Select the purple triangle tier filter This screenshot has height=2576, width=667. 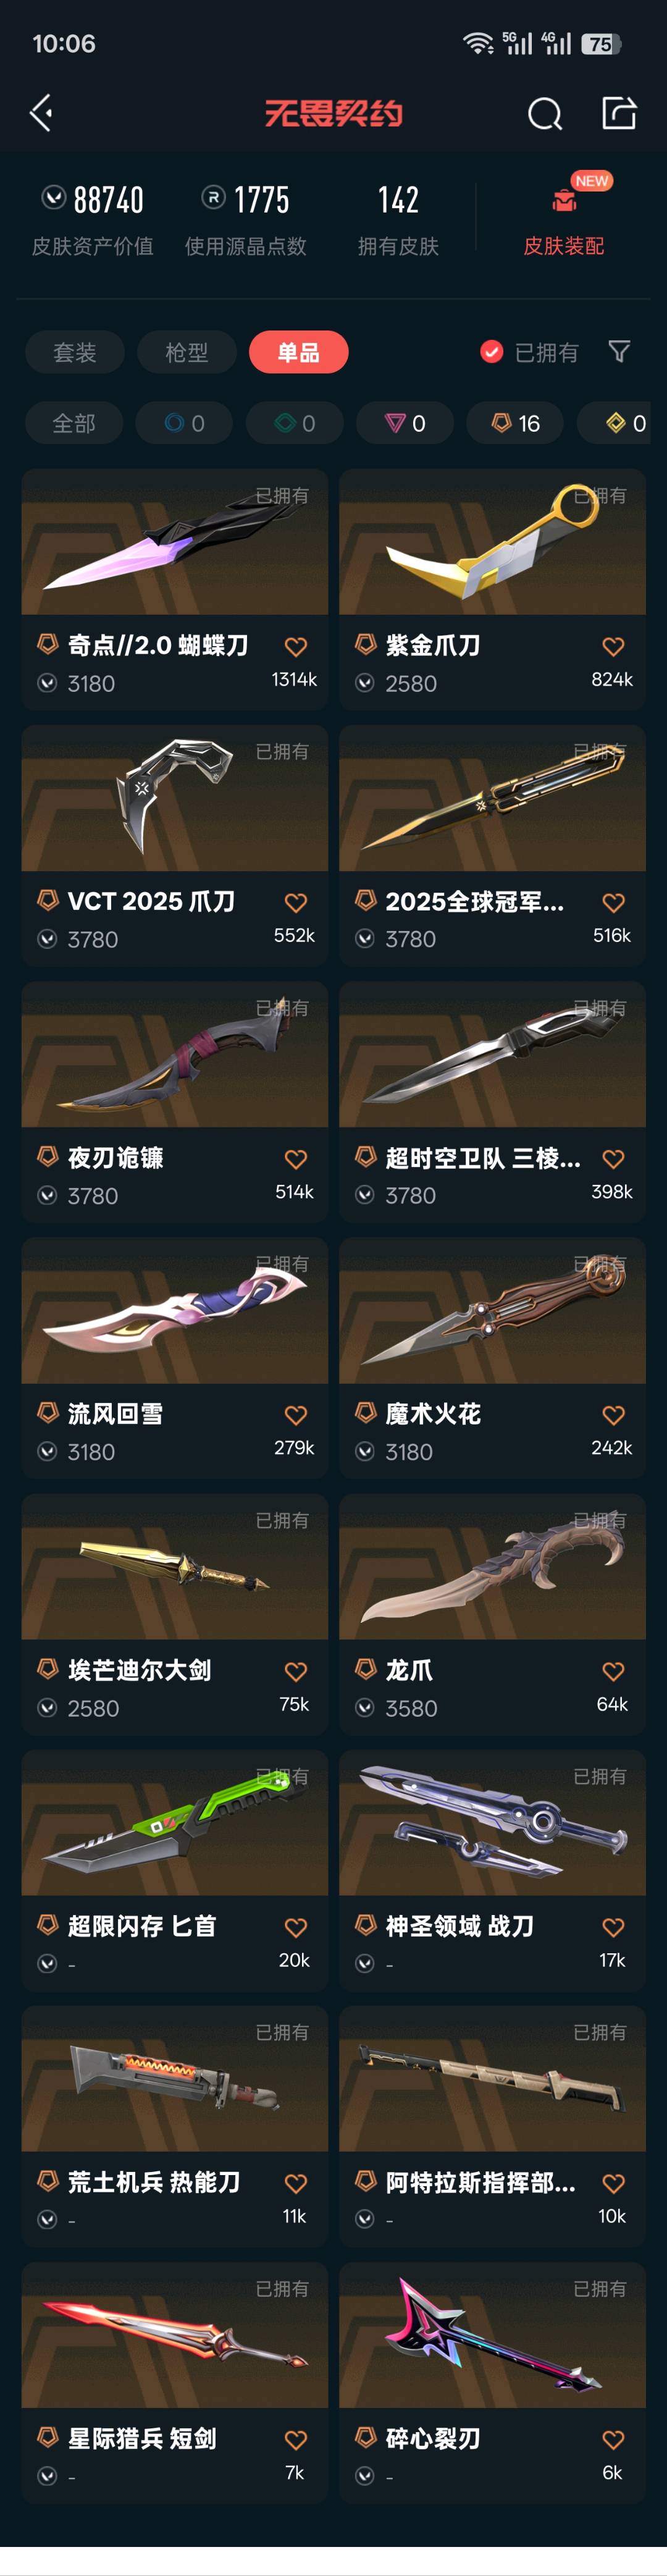coord(405,423)
